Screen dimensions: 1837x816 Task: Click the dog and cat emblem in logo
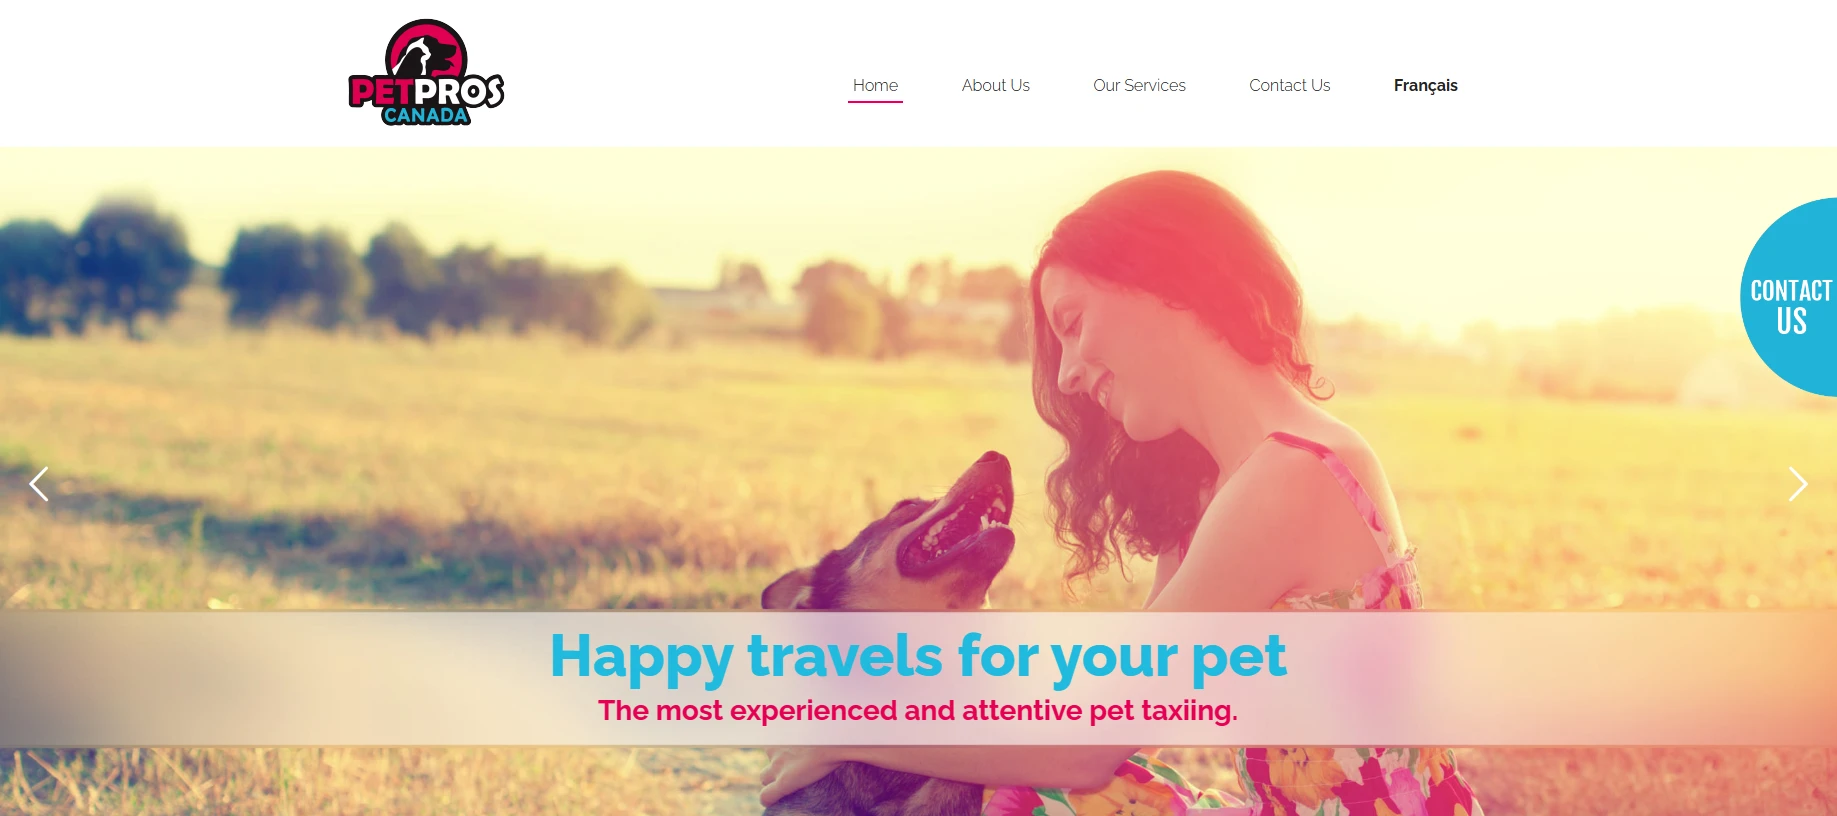(x=426, y=50)
